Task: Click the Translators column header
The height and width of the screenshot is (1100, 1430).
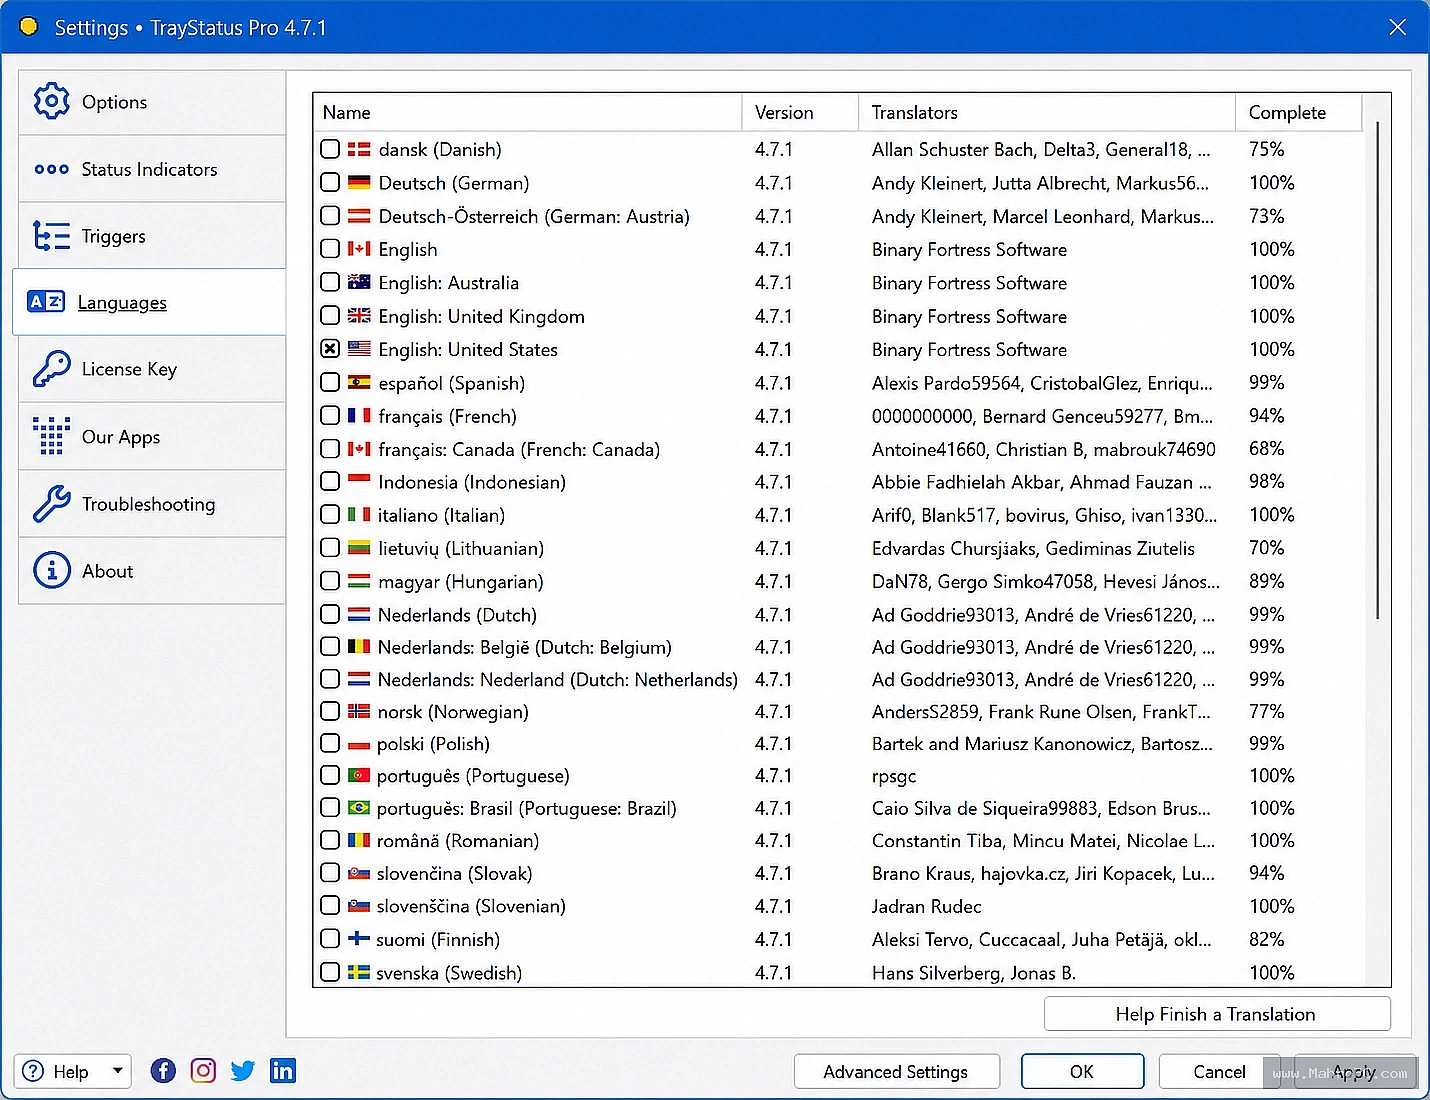Action: point(1047,112)
